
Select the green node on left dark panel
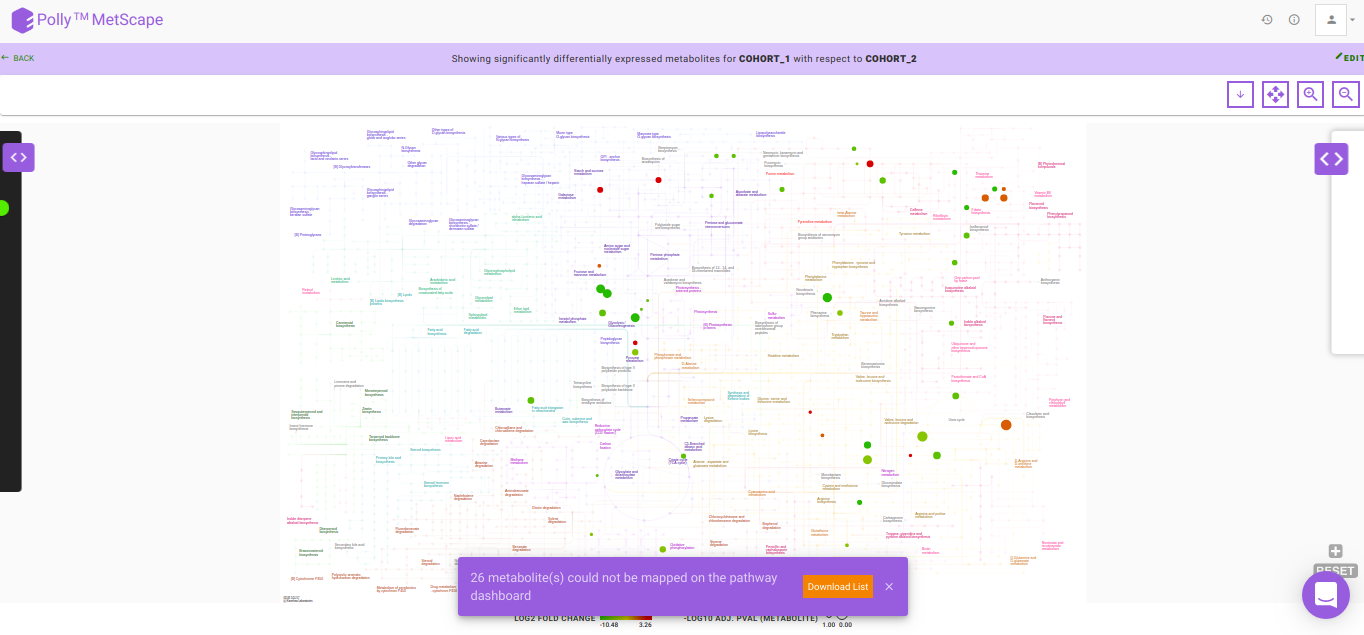(x=3, y=208)
